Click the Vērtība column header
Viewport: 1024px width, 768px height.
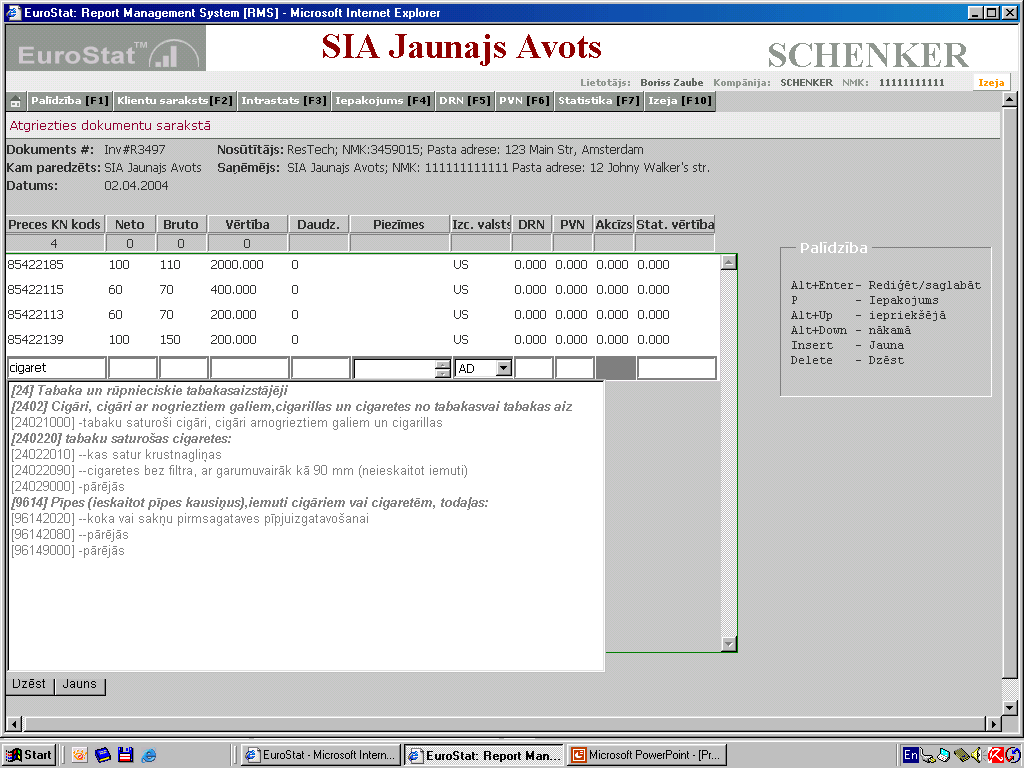[248, 224]
